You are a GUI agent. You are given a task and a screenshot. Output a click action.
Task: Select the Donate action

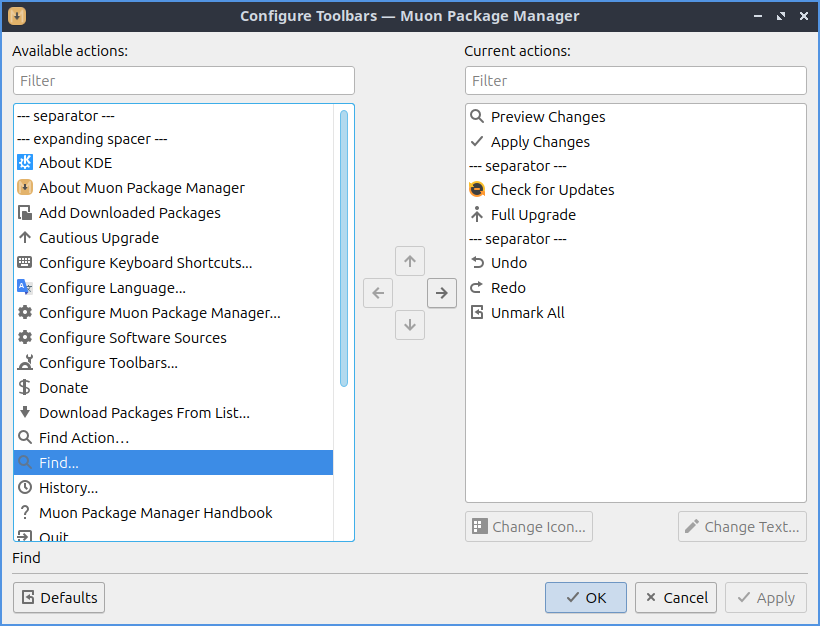(x=63, y=388)
